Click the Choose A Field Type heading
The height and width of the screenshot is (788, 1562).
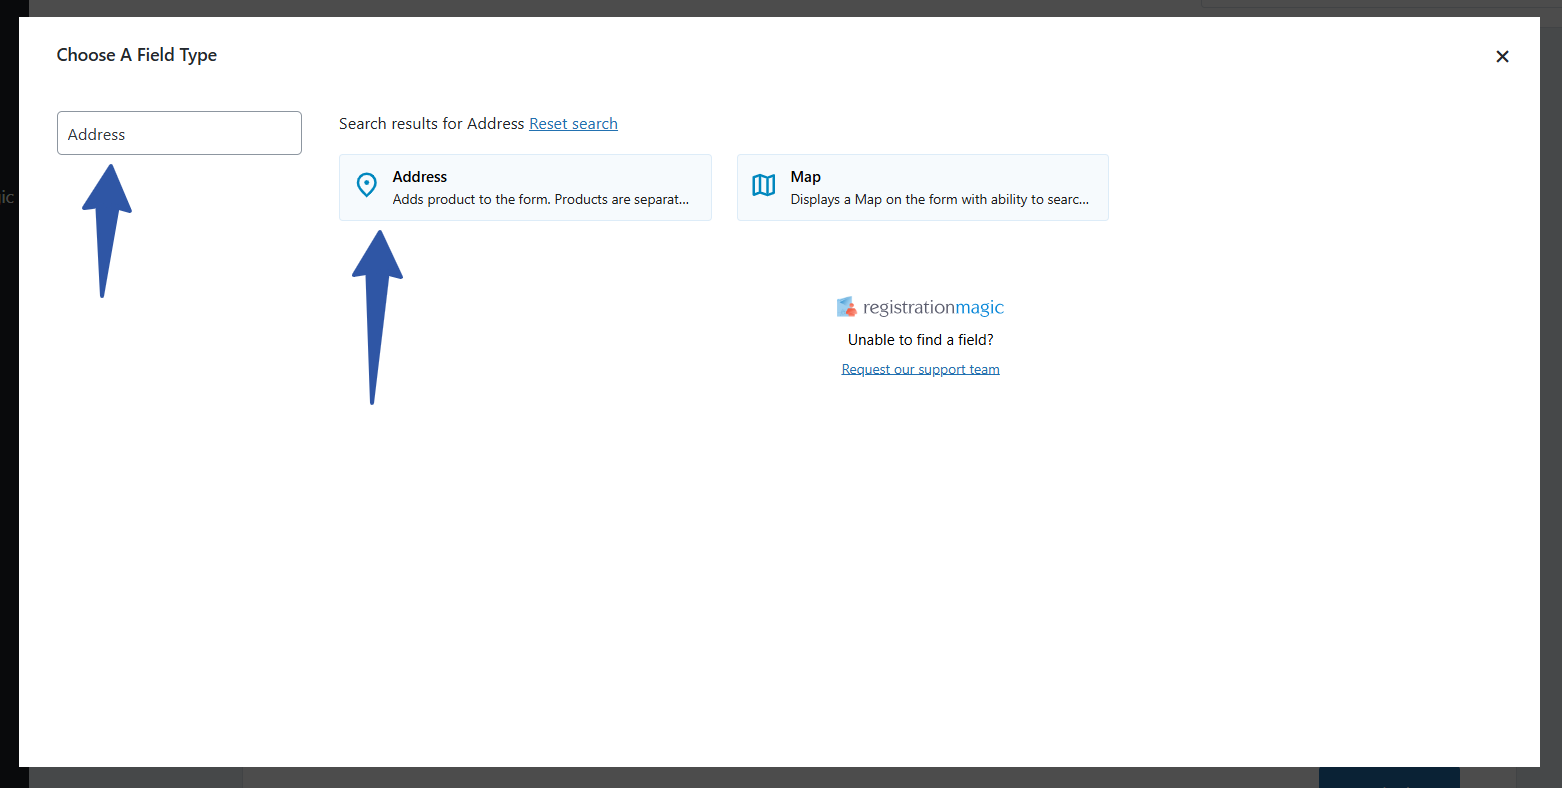(x=137, y=55)
